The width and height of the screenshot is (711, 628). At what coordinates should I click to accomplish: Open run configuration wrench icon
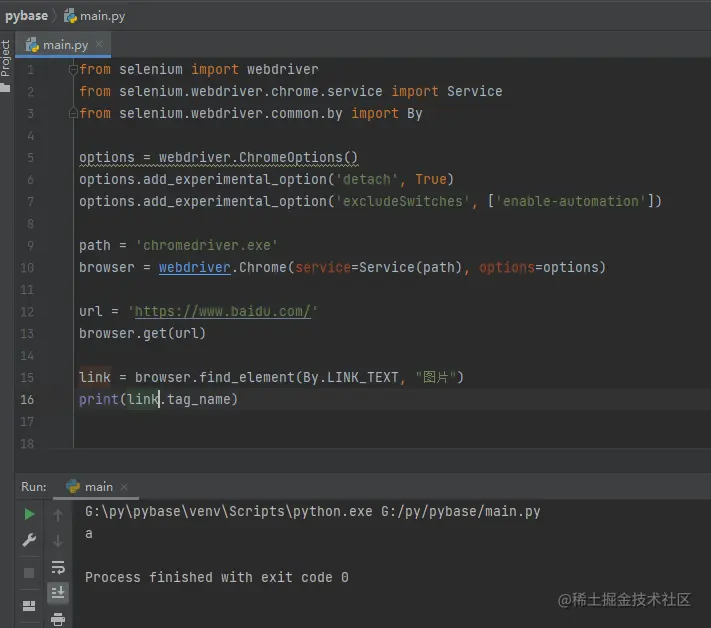[29, 540]
